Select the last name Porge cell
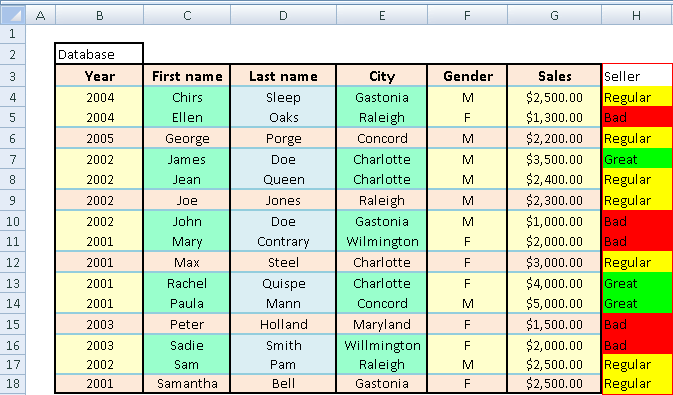This screenshot has height=395, width=673. [283, 138]
